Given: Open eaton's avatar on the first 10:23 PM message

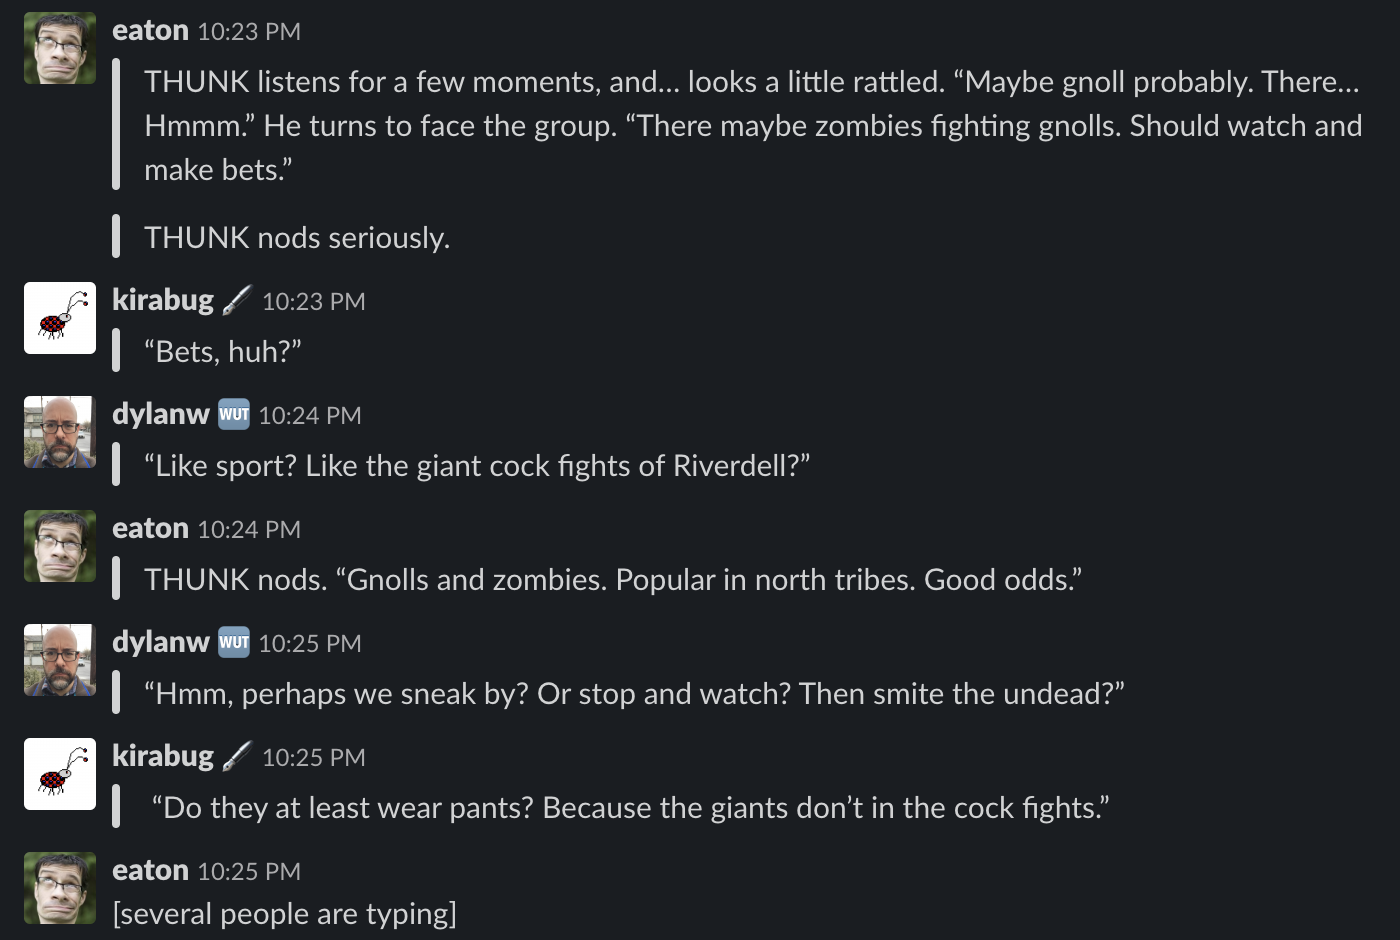Looking at the screenshot, I should point(60,48).
